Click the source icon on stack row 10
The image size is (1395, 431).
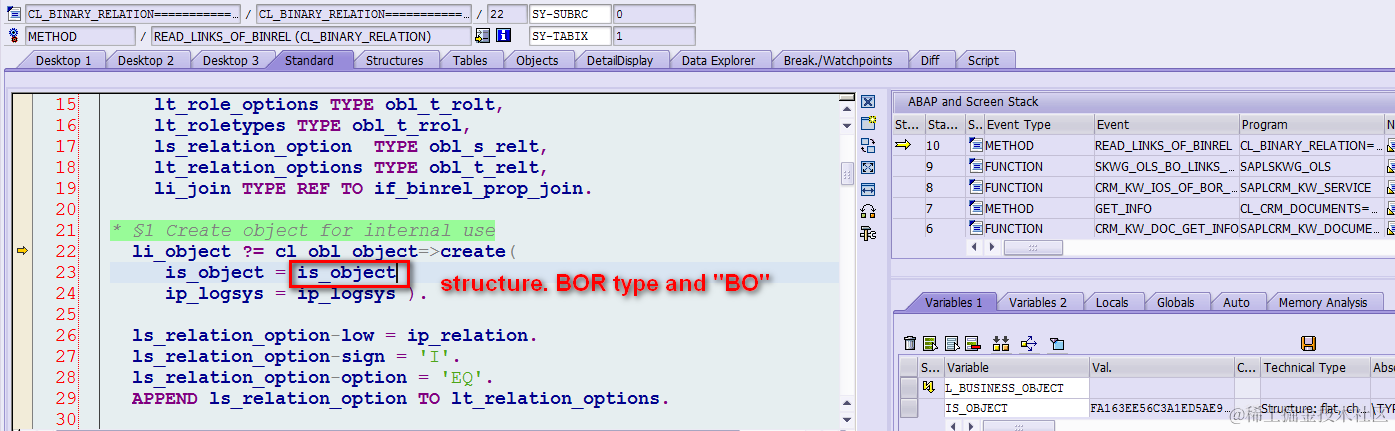pos(976,146)
